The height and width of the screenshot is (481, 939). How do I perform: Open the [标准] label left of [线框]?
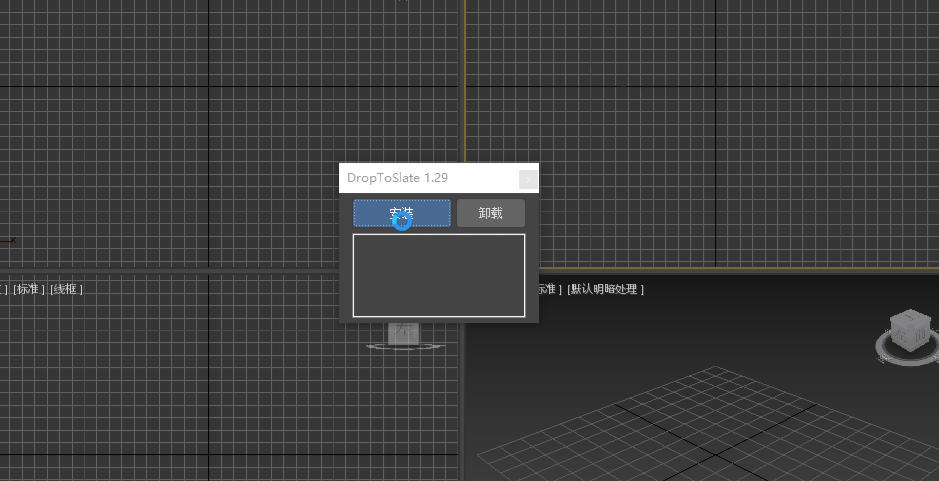point(29,289)
